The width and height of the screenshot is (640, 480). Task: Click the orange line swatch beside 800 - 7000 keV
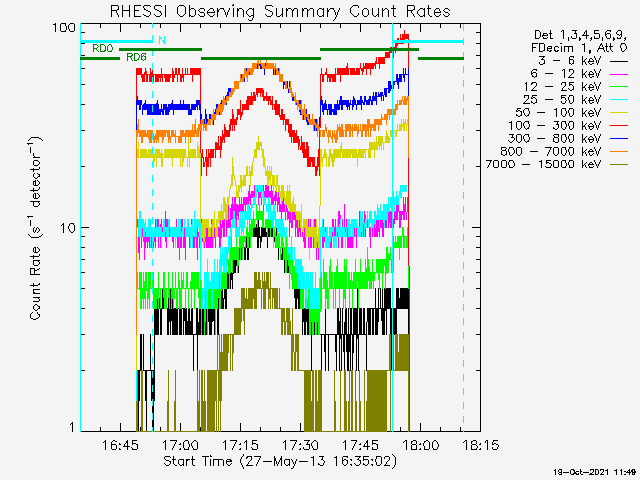619,152
